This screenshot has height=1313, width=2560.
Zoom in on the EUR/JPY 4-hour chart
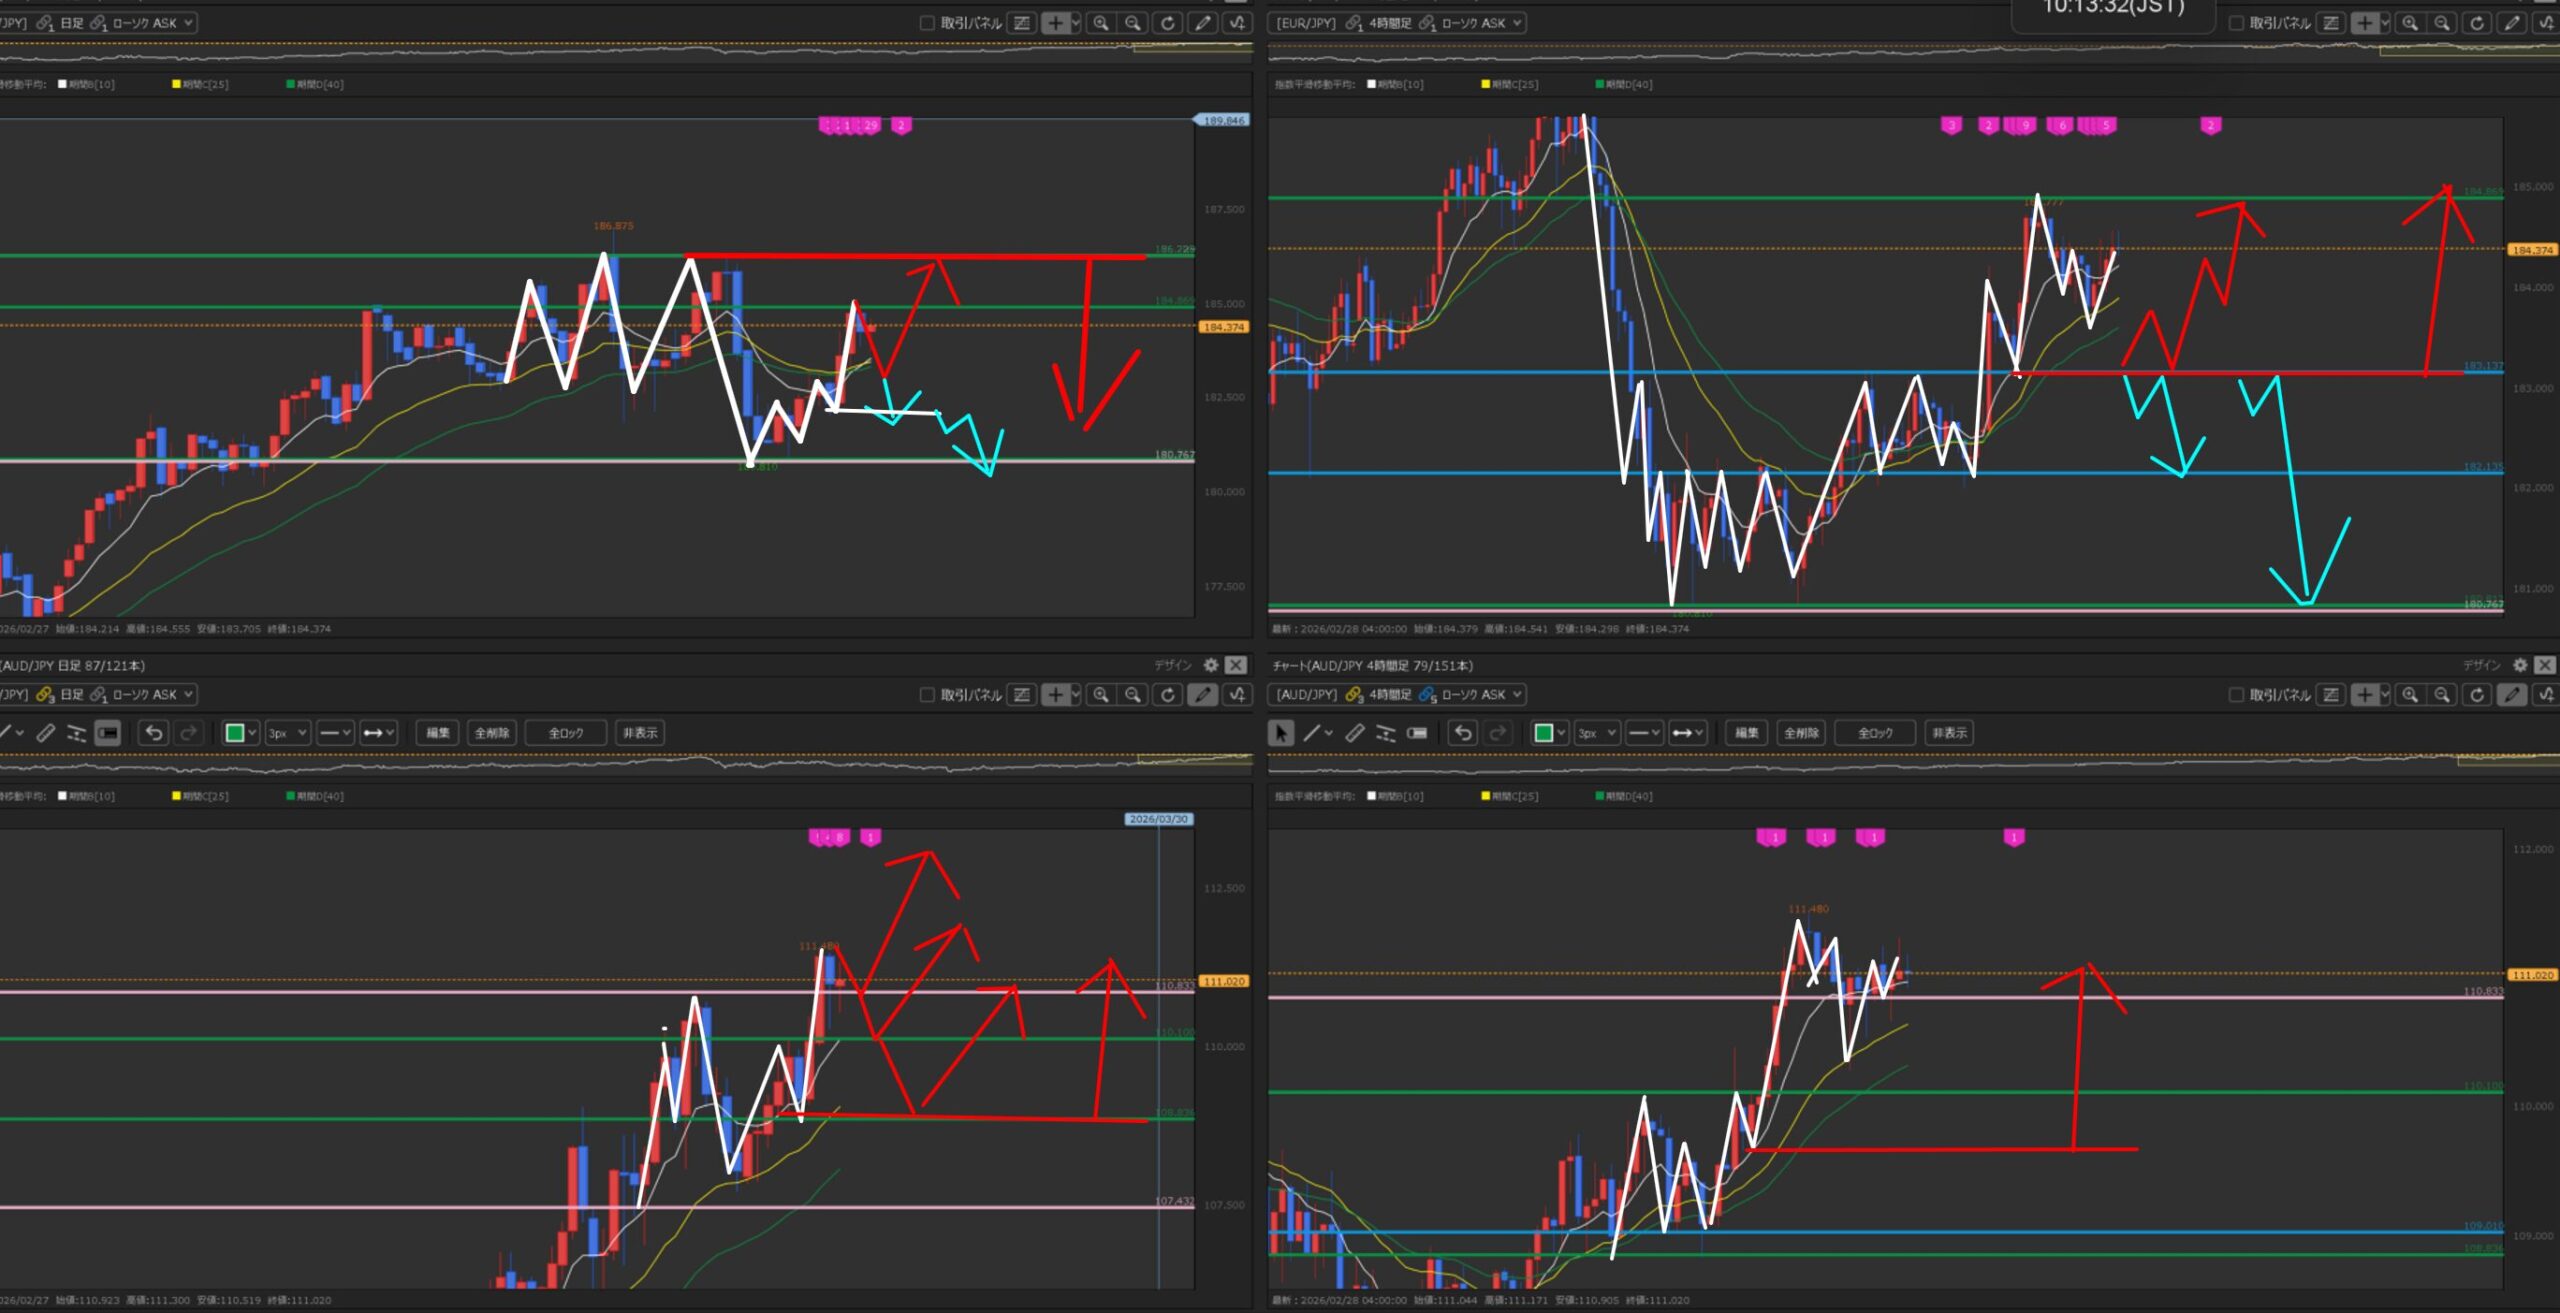click(x=2410, y=22)
